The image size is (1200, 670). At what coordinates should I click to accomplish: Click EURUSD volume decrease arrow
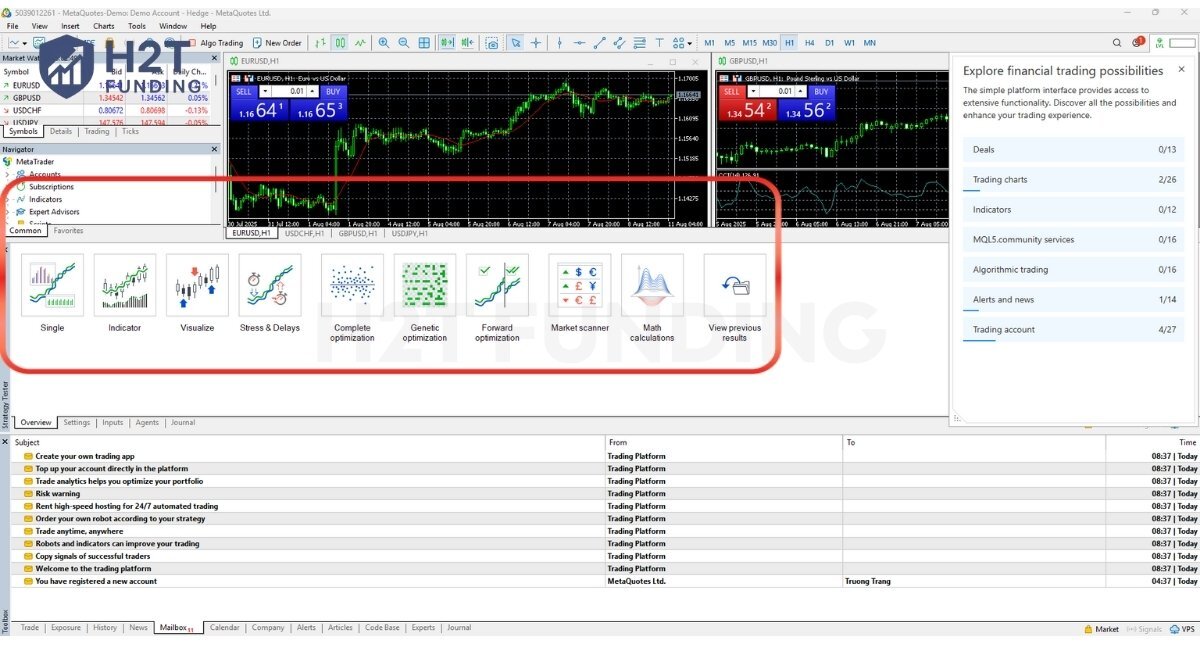pyautogui.click(x=265, y=92)
